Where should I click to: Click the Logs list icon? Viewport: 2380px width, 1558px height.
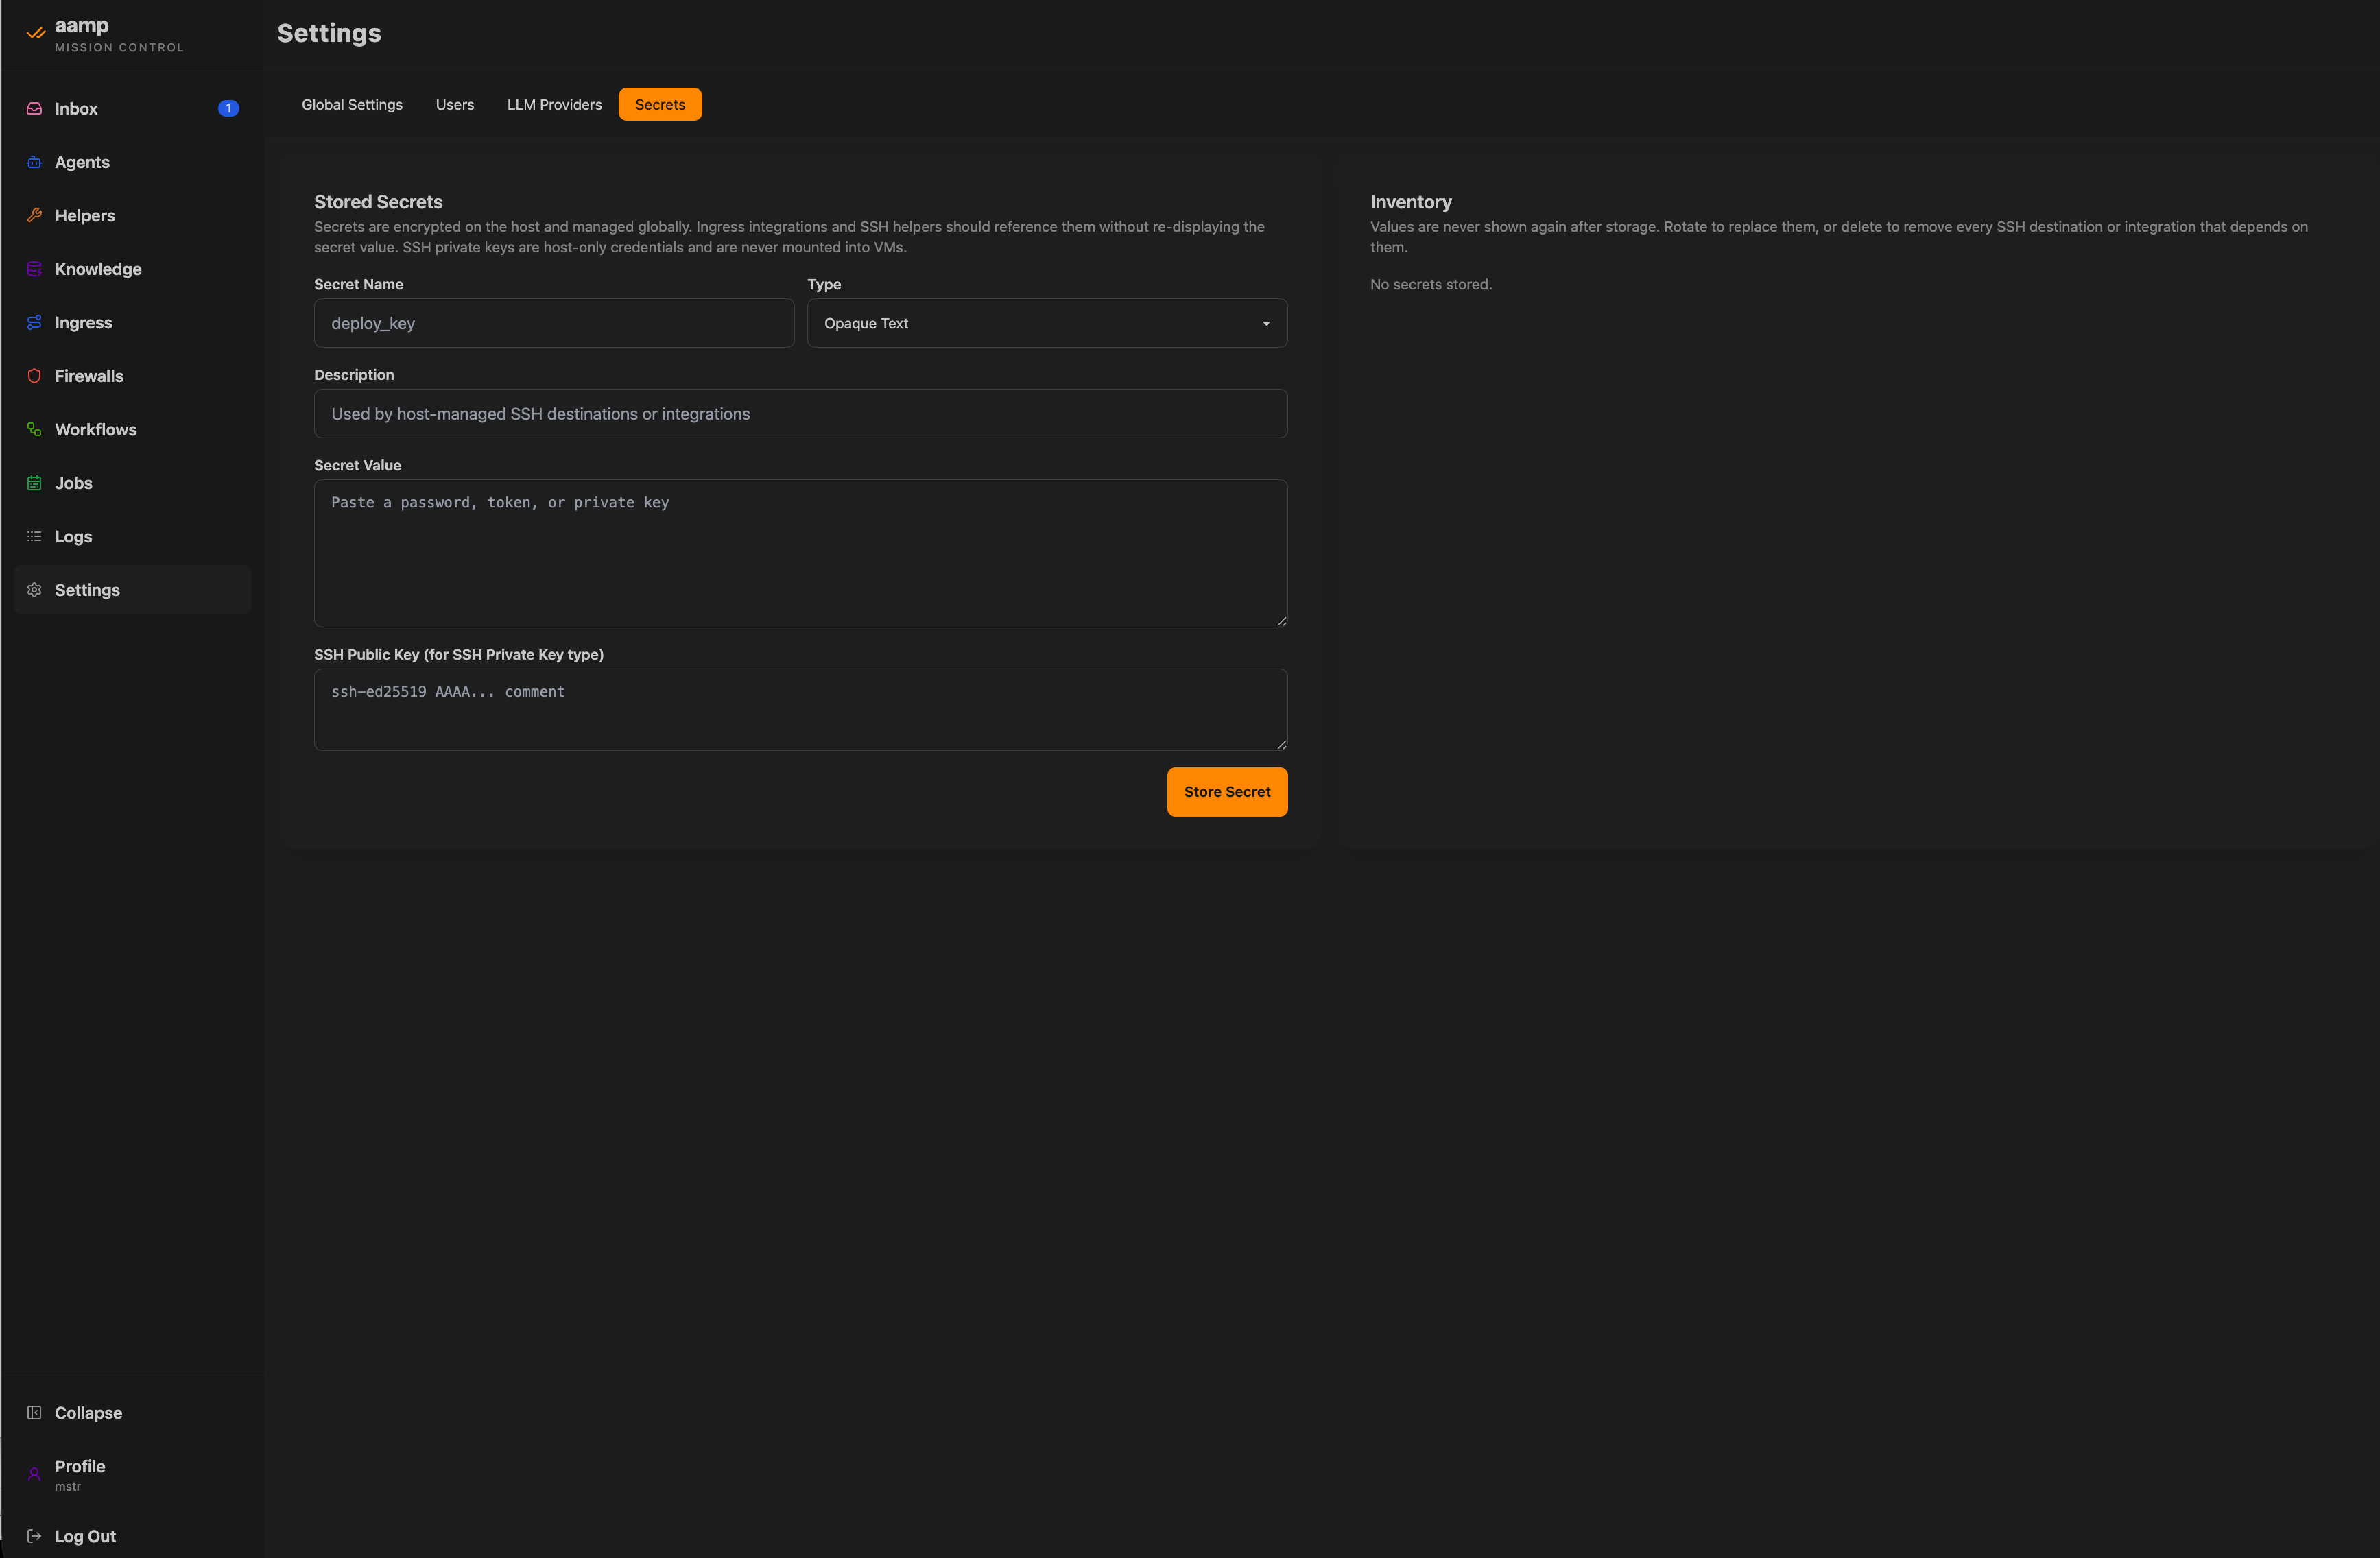click(x=34, y=536)
